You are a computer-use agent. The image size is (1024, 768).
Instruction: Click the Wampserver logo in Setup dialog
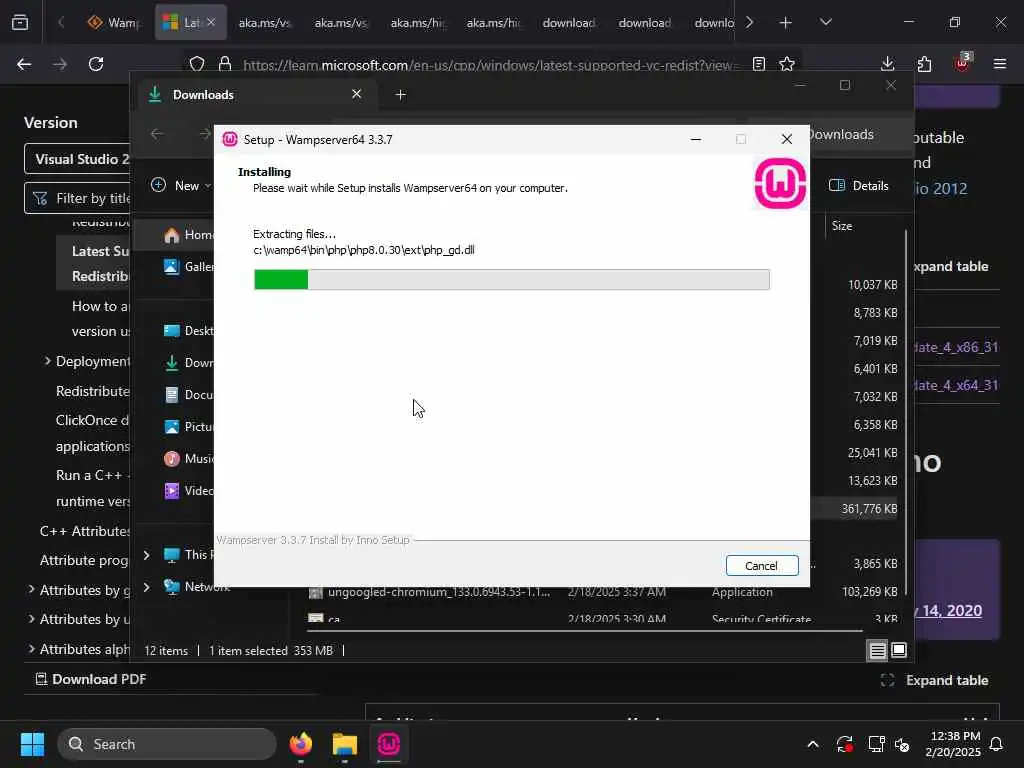point(780,184)
